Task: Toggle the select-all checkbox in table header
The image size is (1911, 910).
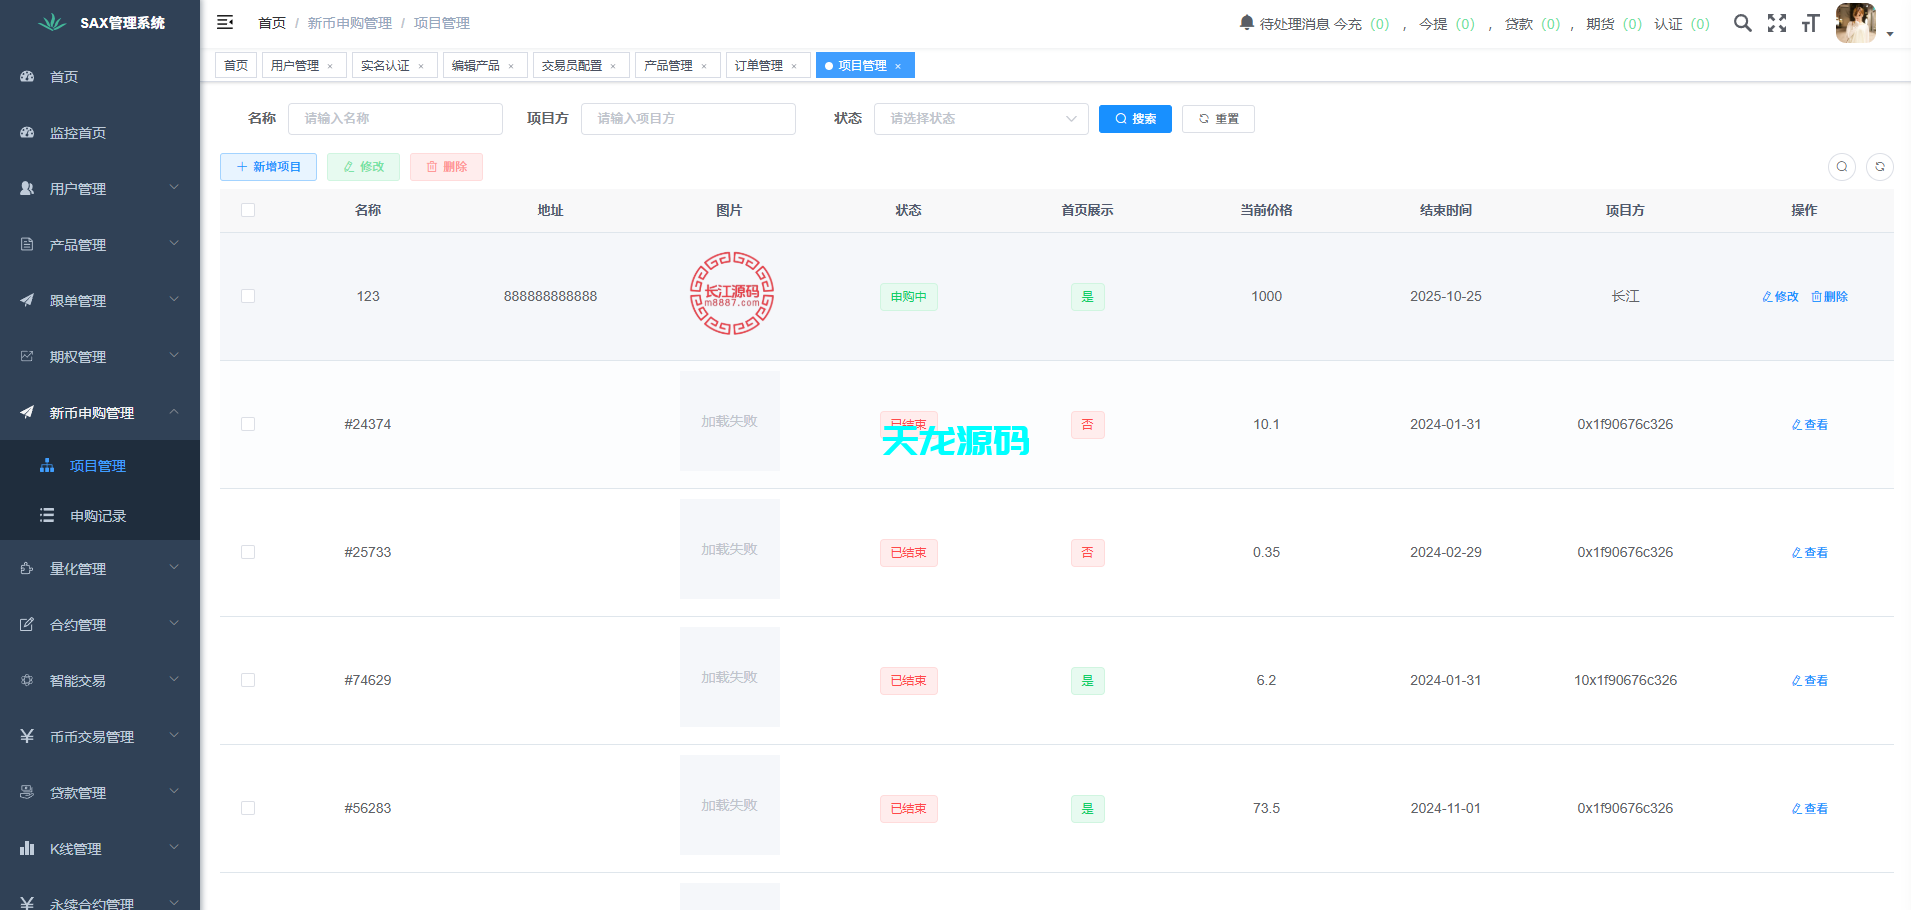Action: click(x=248, y=210)
